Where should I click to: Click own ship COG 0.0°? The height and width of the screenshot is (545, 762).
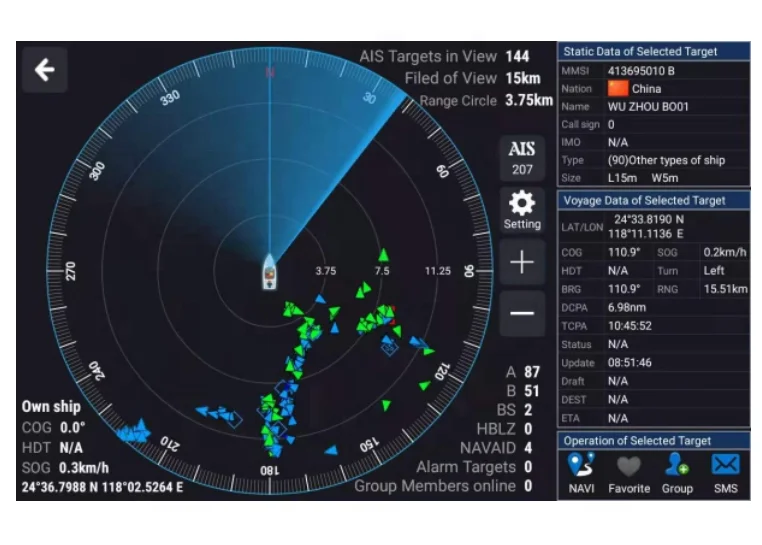pyautogui.click(x=72, y=427)
